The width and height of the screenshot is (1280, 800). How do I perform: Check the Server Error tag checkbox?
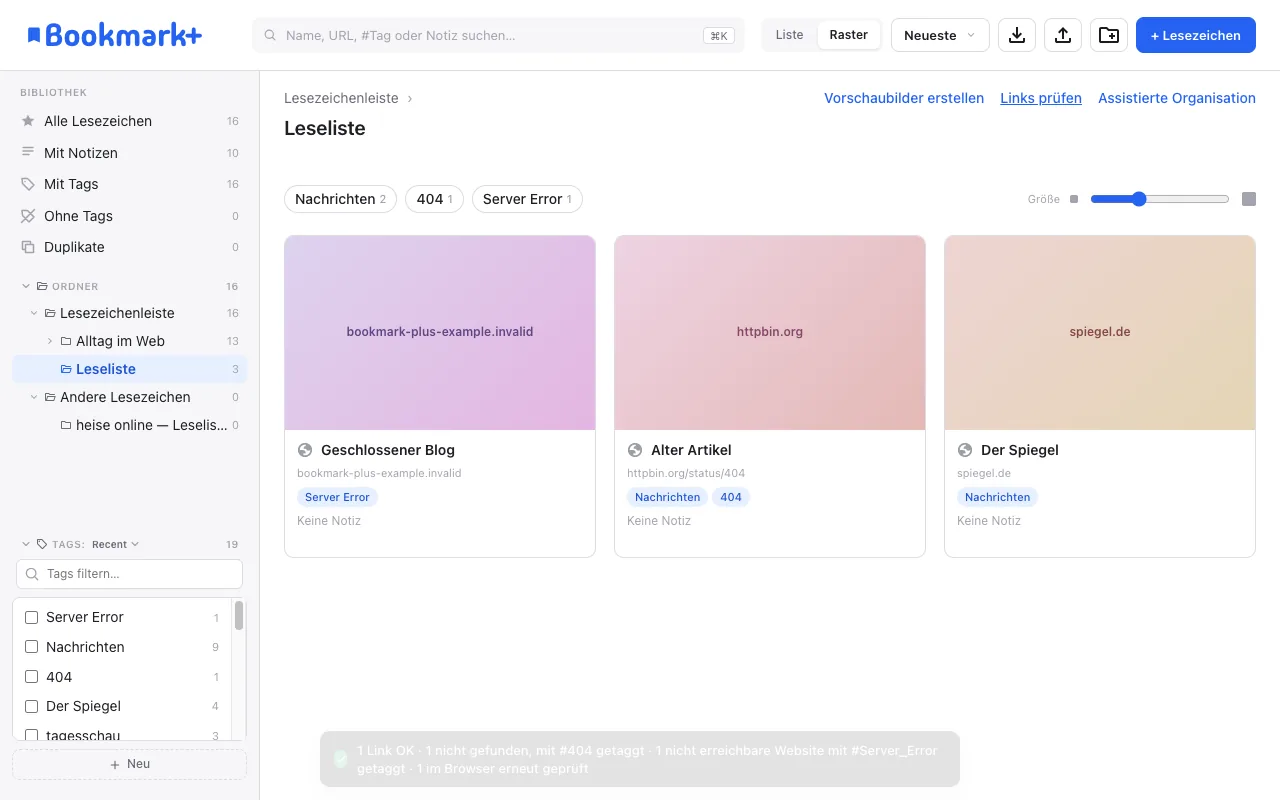click(x=31, y=617)
